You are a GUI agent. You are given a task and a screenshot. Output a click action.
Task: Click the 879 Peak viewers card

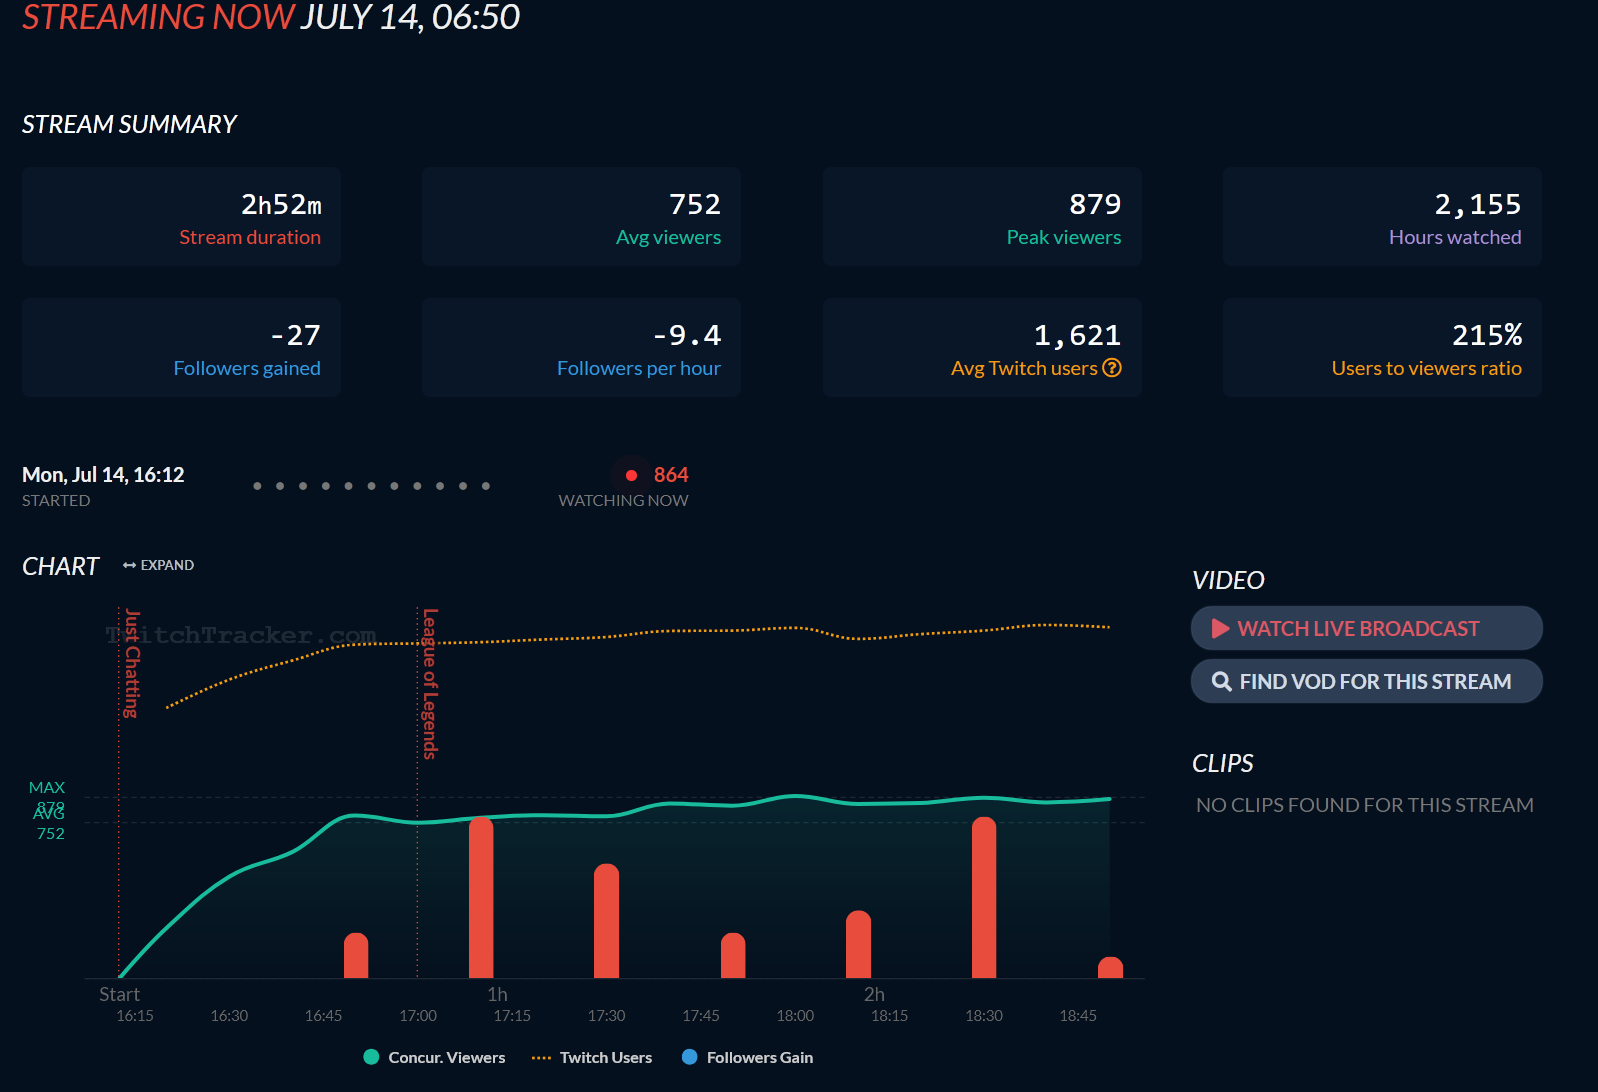coord(982,217)
